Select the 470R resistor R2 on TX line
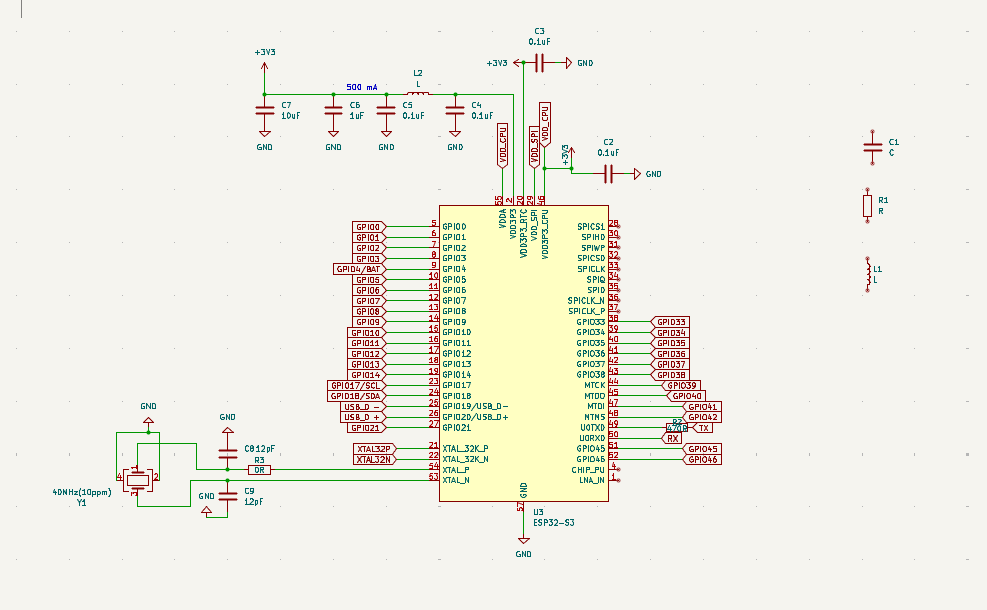The height and width of the screenshot is (610, 987). click(676, 427)
